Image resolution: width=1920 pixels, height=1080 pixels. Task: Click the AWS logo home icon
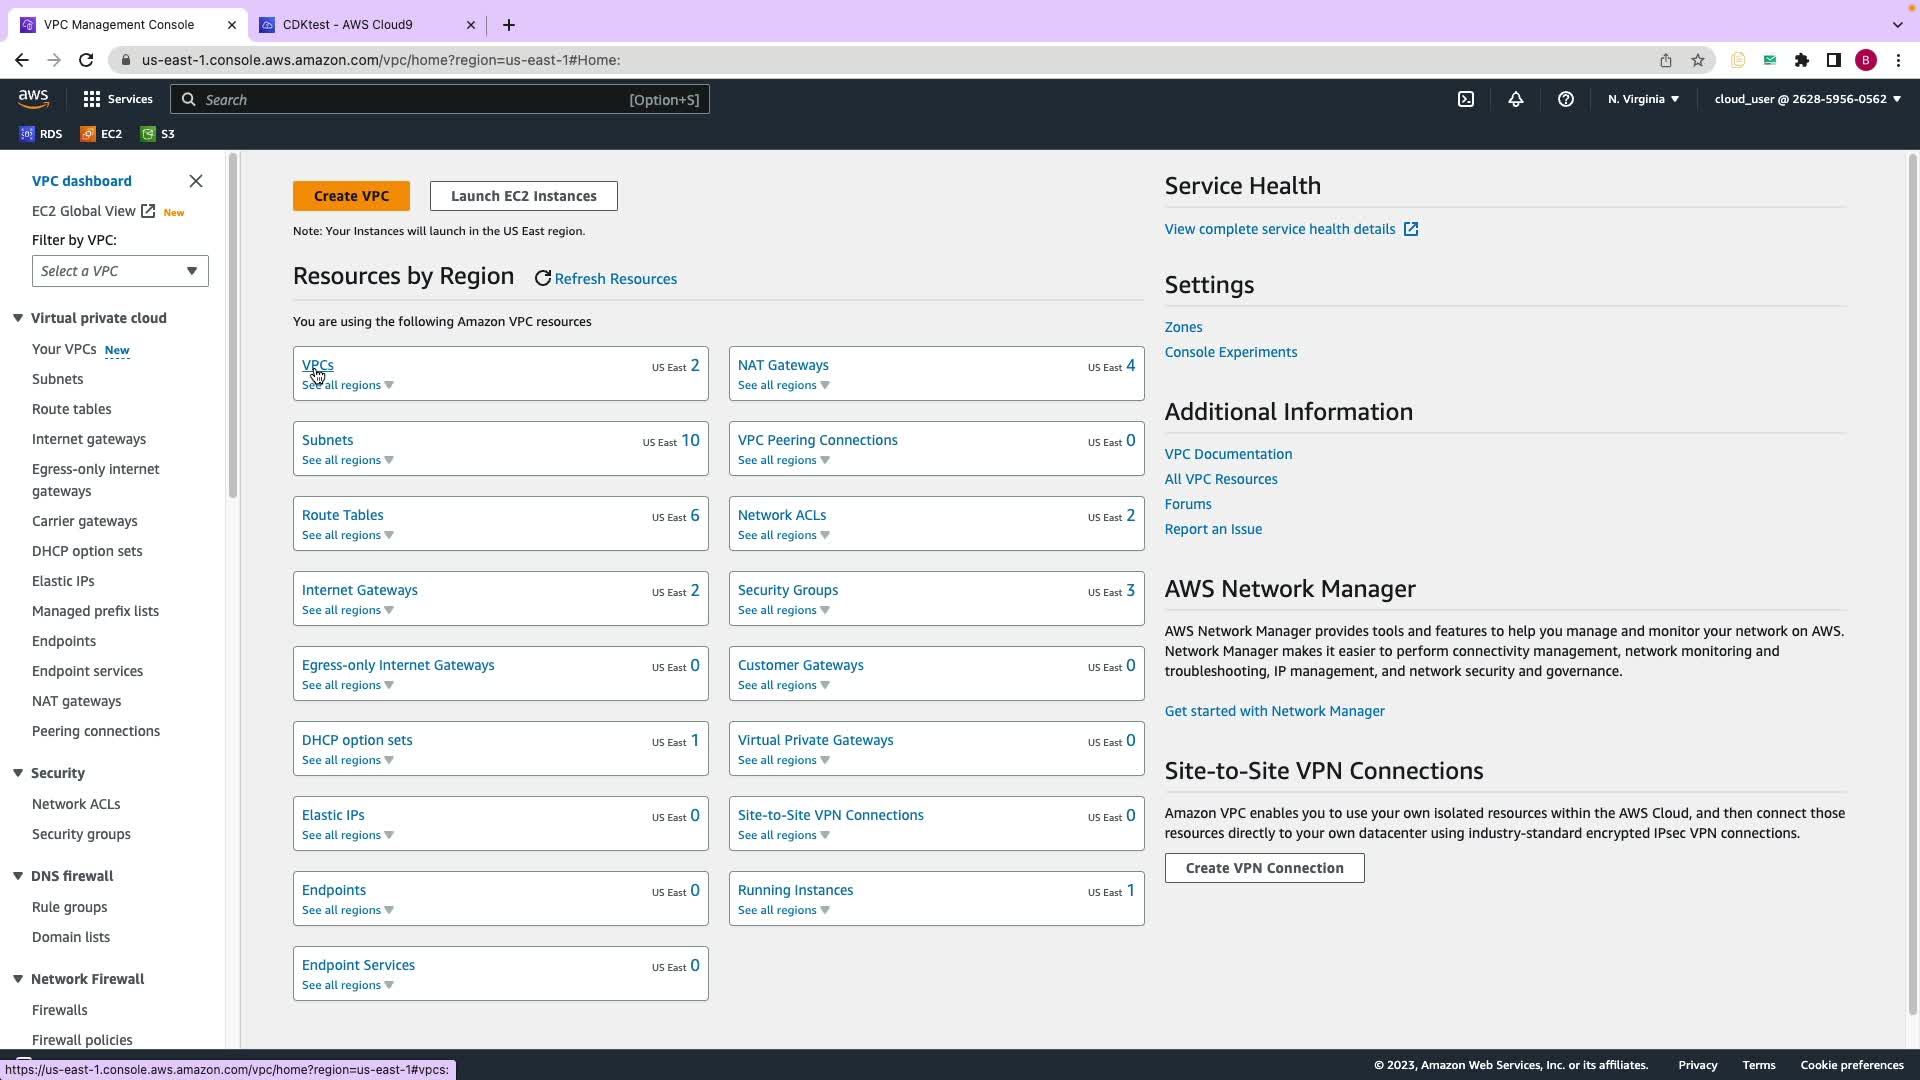pyautogui.click(x=33, y=98)
